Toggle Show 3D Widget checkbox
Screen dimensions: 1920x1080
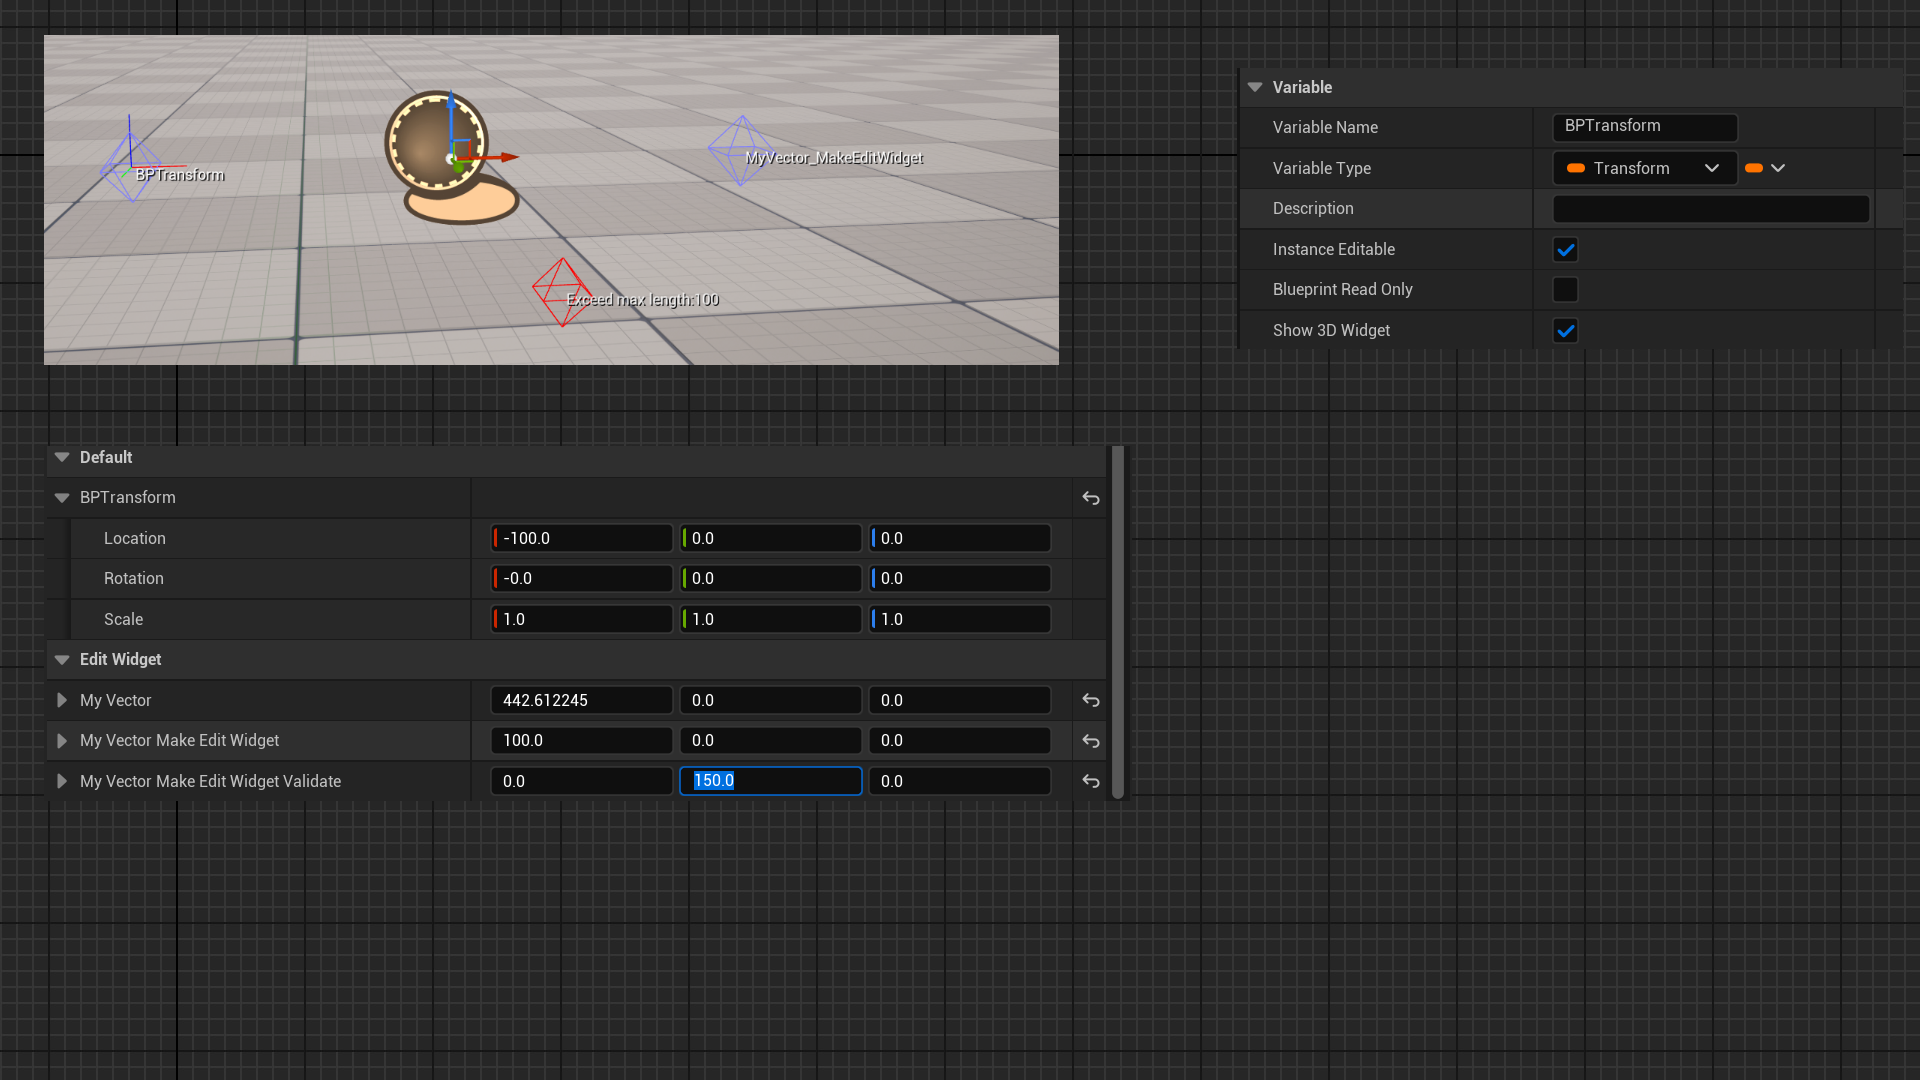click(x=1565, y=331)
